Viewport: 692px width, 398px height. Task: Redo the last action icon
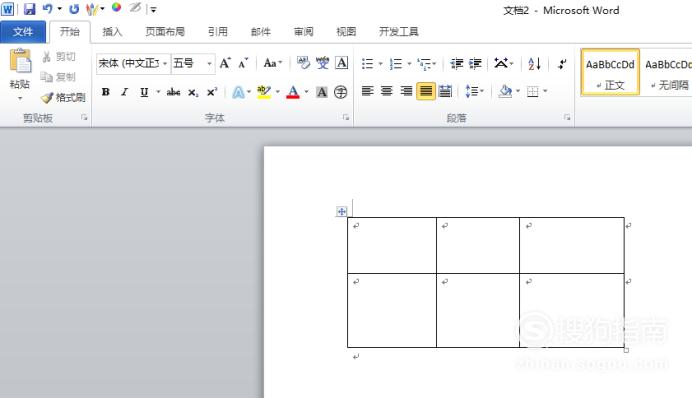click(x=74, y=9)
